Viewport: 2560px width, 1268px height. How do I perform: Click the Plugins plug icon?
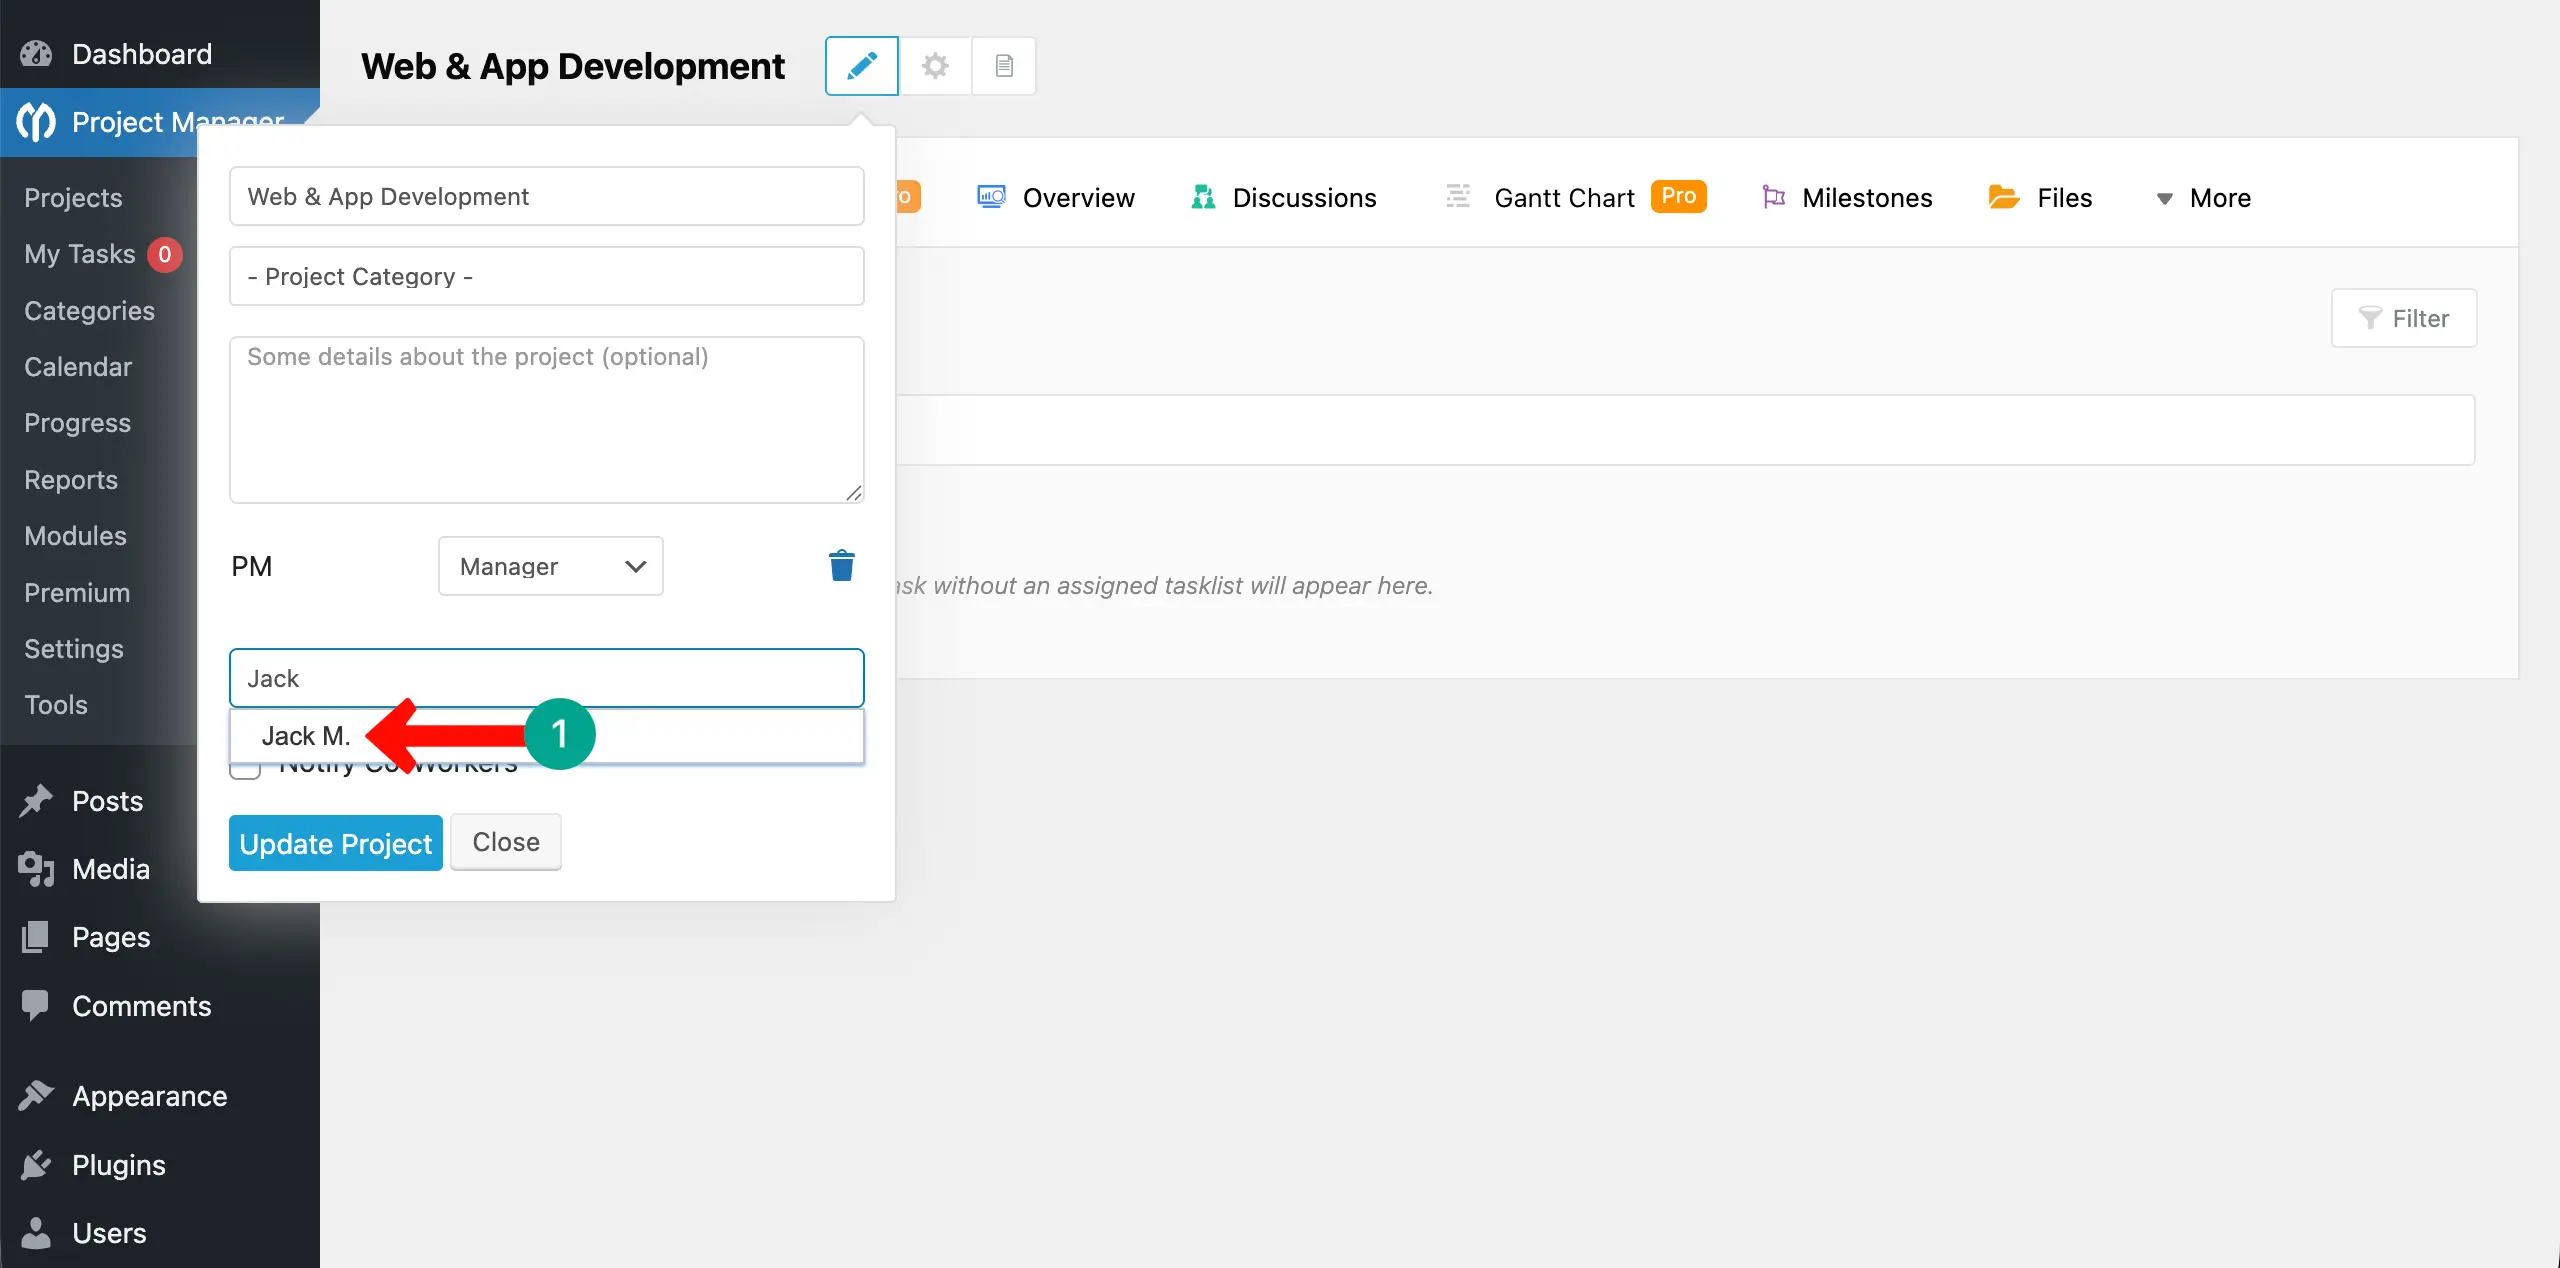pyautogui.click(x=36, y=1165)
